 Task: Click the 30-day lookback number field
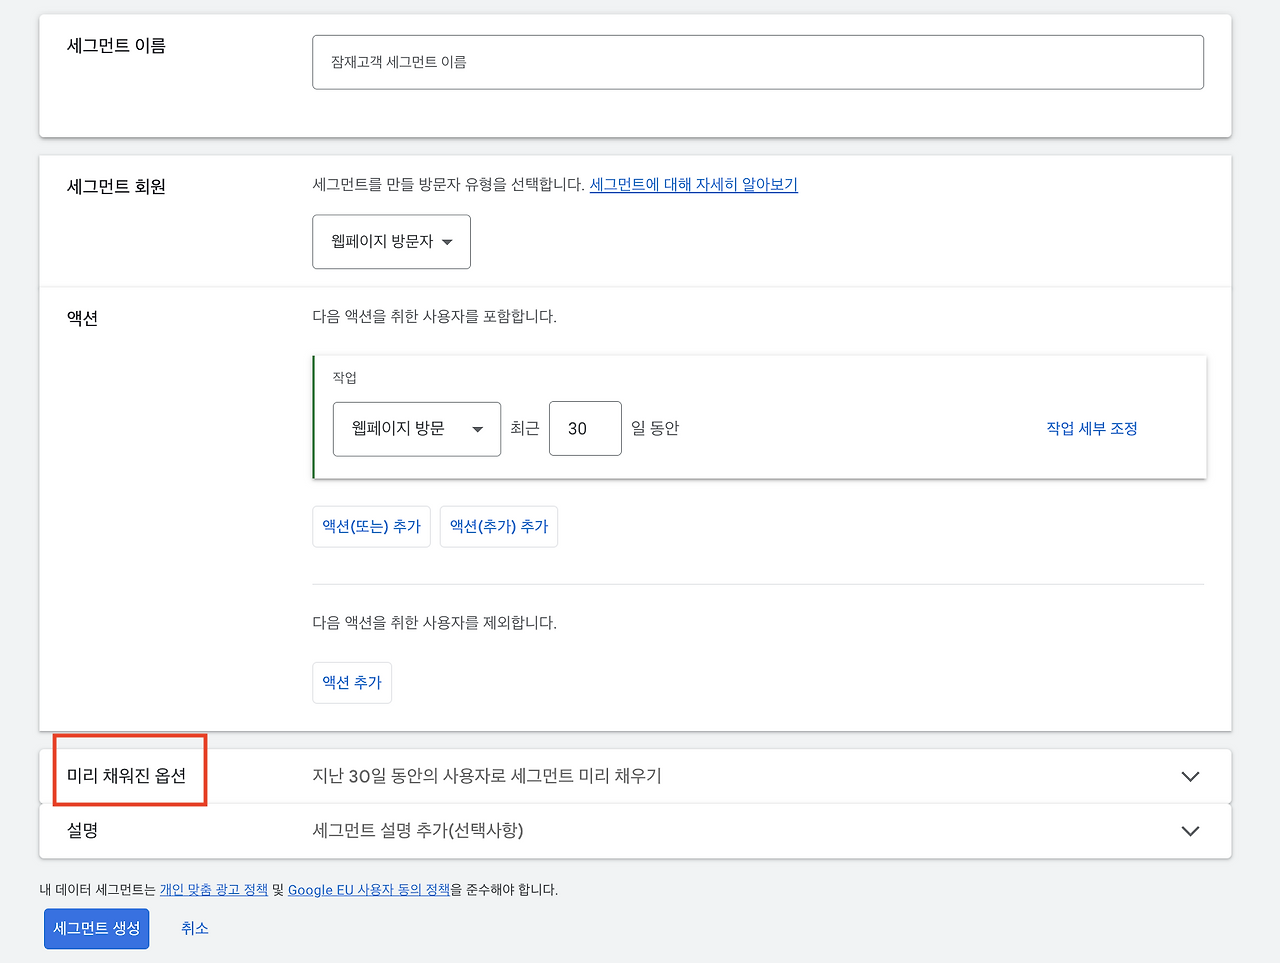click(x=585, y=428)
